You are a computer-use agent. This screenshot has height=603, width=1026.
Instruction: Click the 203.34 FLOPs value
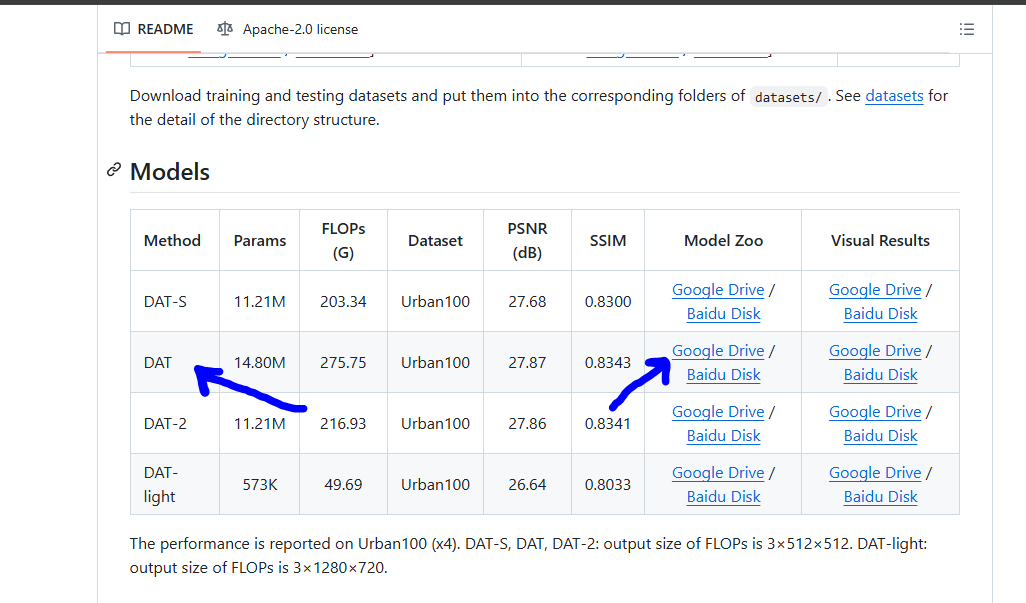tap(343, 302)
